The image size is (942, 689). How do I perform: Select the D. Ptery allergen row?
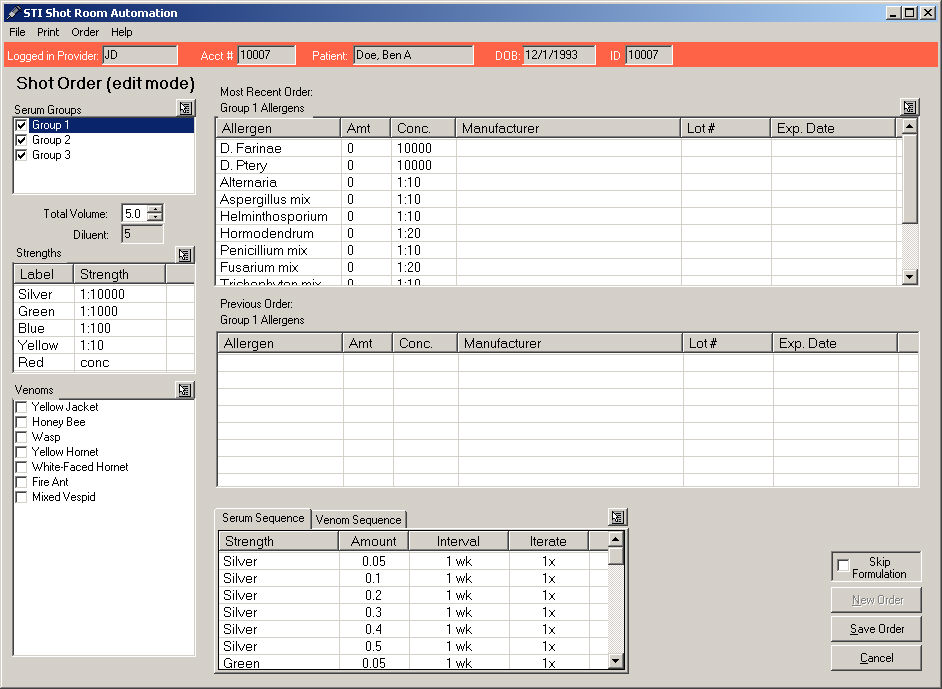point(559,165)
